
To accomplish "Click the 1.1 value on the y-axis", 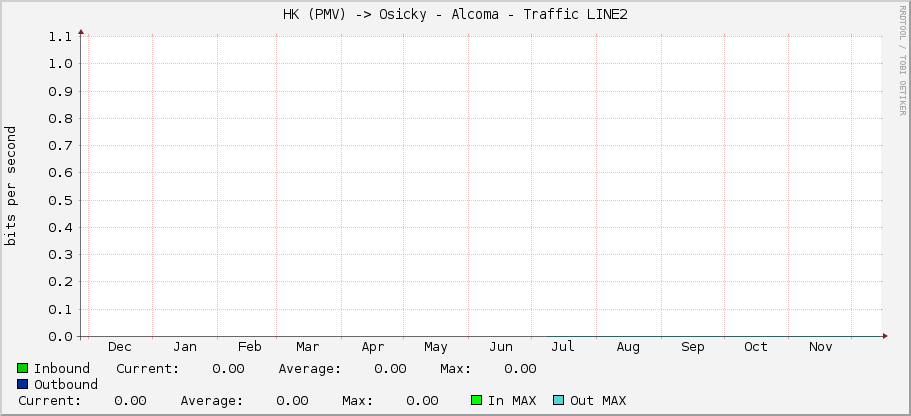I will (x=59, y=37).
